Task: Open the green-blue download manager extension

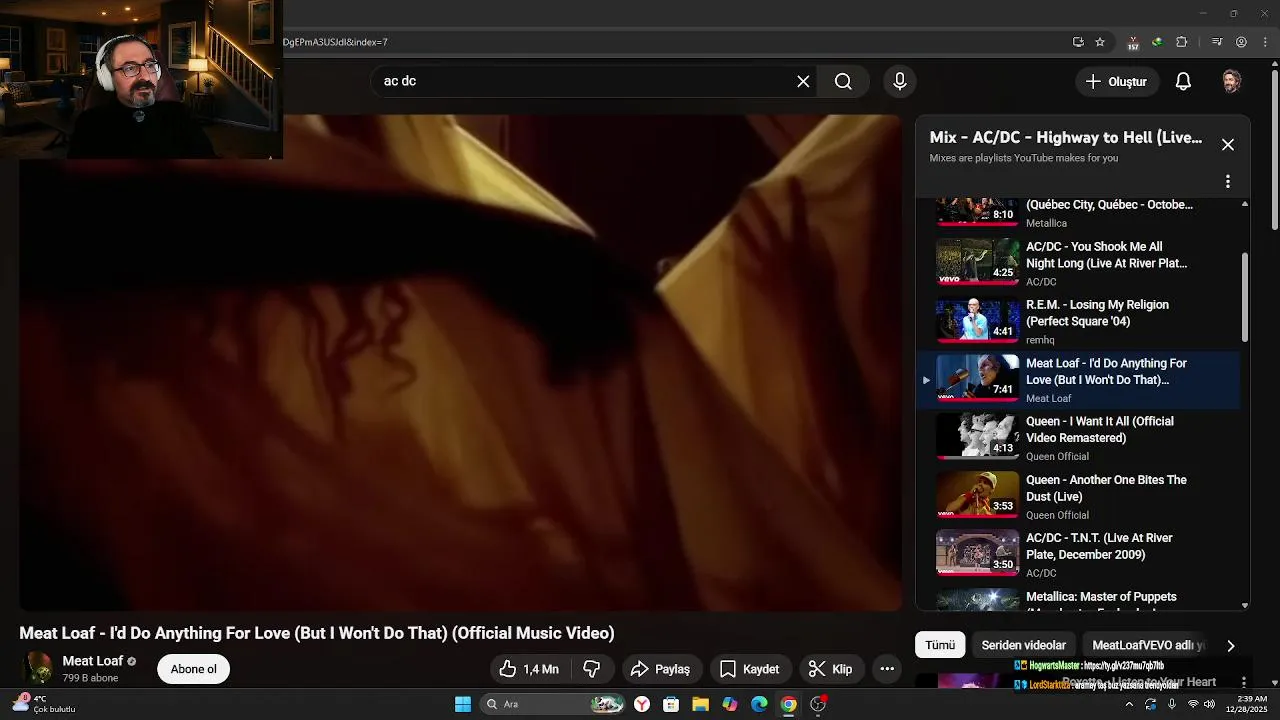Action: (x=1157, y=42)
